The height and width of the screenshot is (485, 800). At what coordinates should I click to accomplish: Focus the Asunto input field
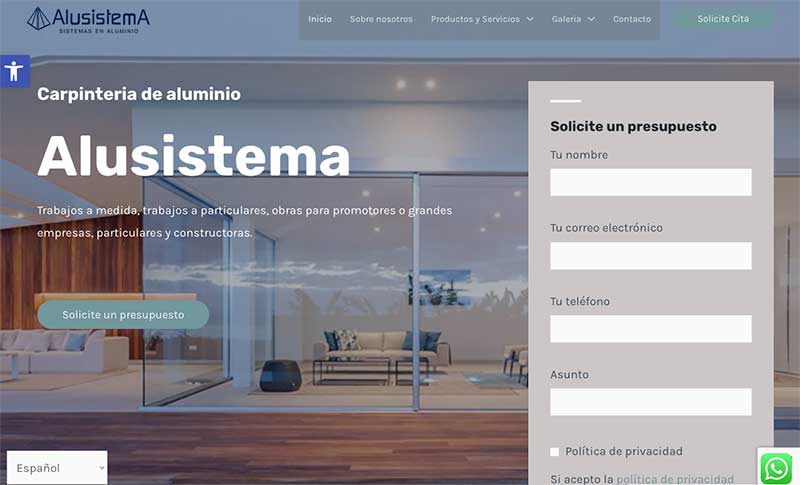click(x=651, y=402)
